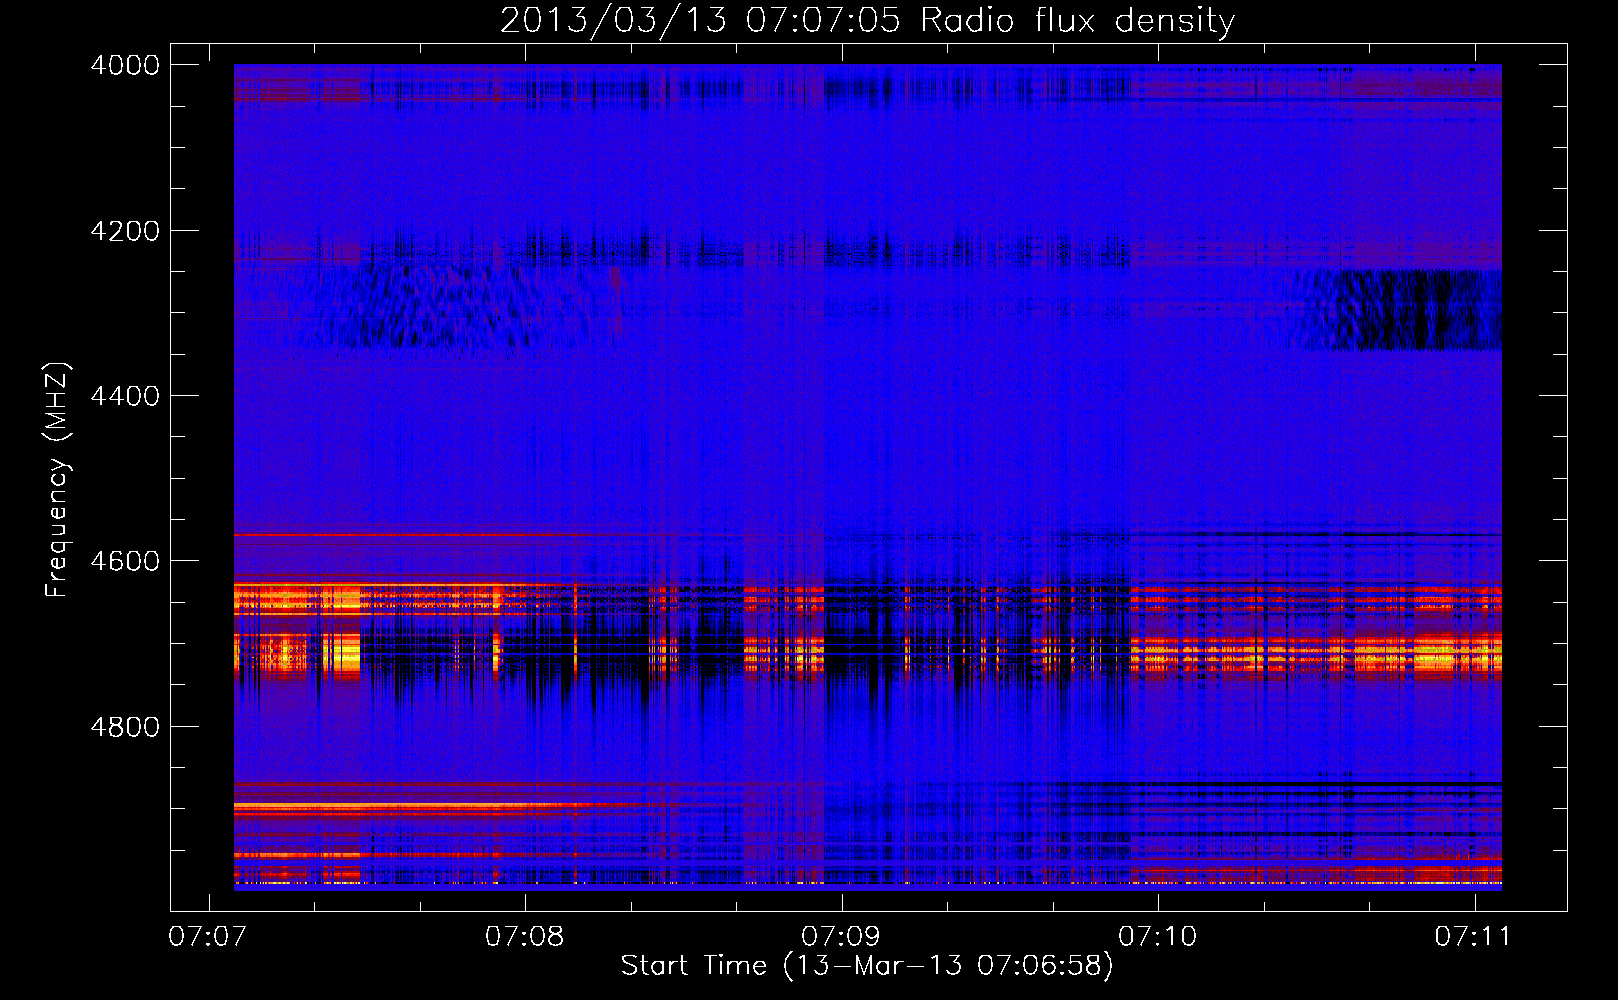Click the plot title '2013/03/13 07:07:05 Radio flux density'
The height and width of the screenshot is (1000, 1618).
pos(867,20)
